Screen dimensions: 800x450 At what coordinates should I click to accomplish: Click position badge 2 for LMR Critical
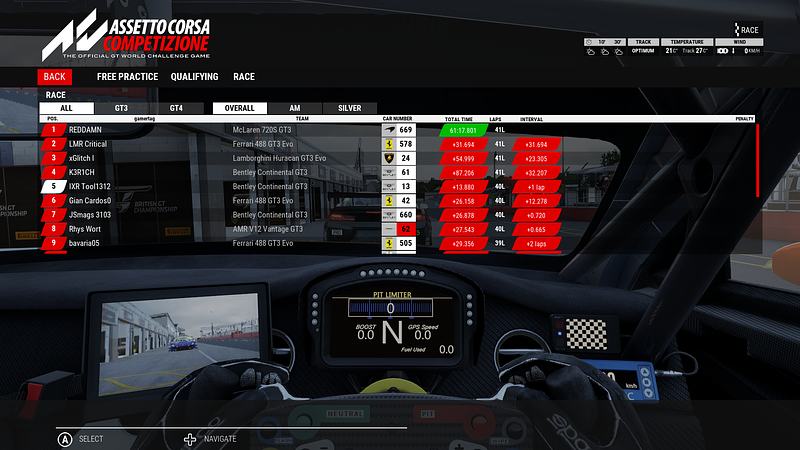[x=54, y=144]
